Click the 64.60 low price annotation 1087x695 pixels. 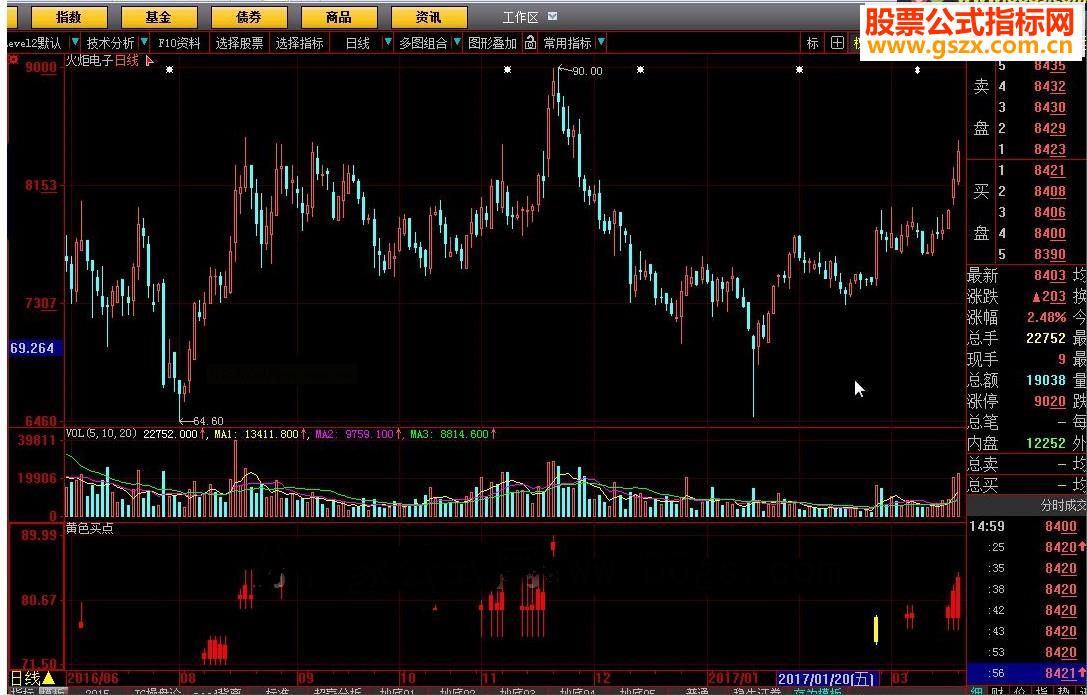(x=208, y=421)
